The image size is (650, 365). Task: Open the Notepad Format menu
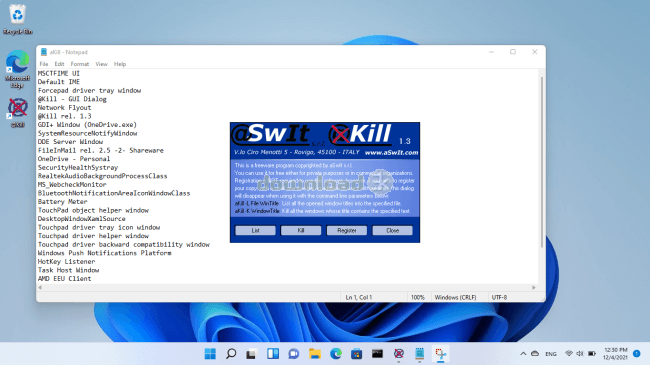80,64
